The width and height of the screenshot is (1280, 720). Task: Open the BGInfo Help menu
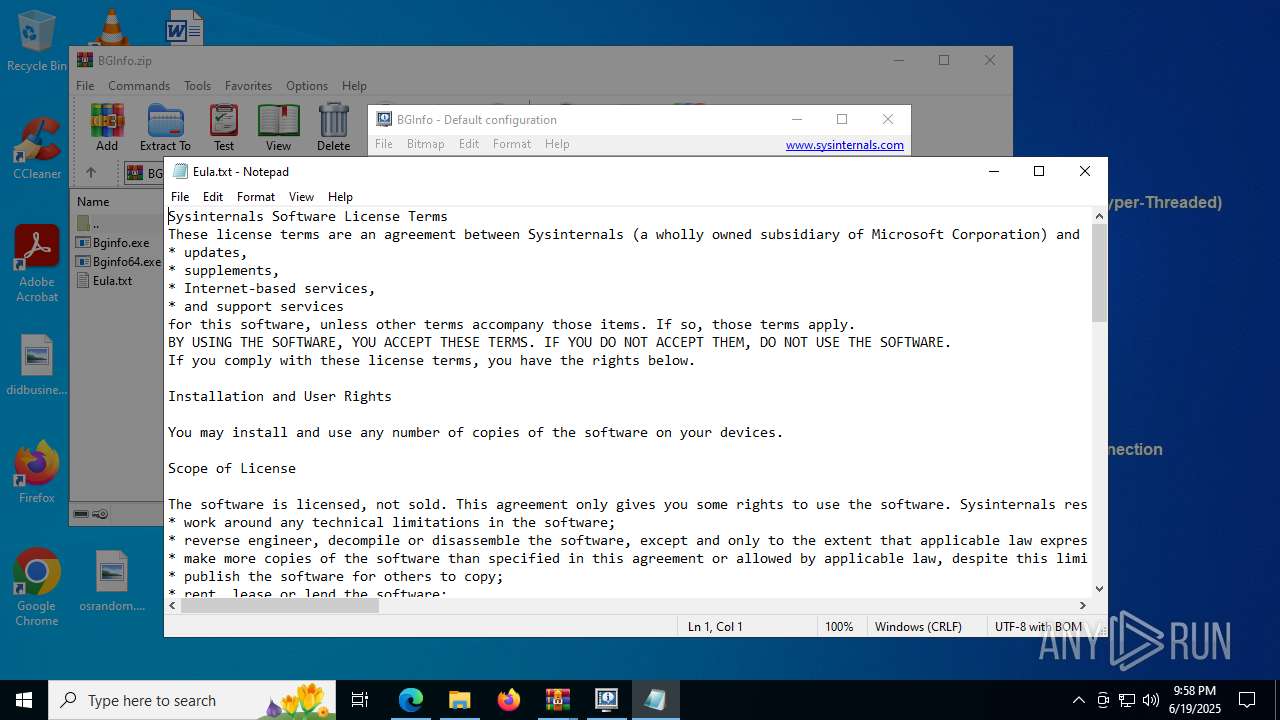pyautogui.click(x=557, y=144)
